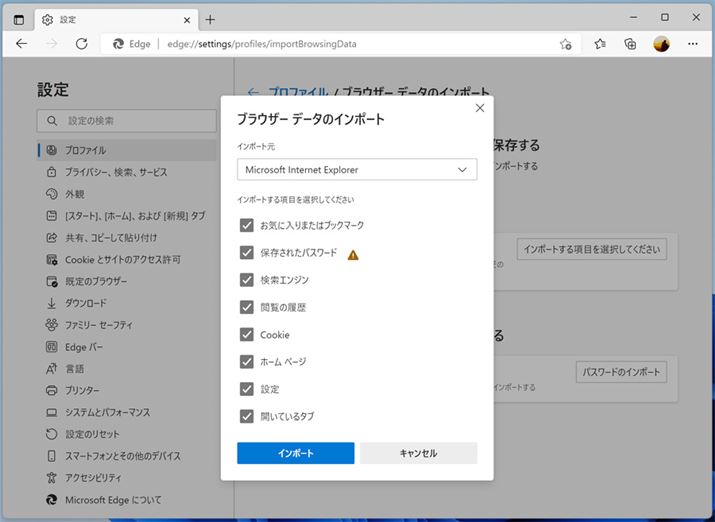
Task: Open the Favorites list icon in toolbar
Action: [600, 44]
